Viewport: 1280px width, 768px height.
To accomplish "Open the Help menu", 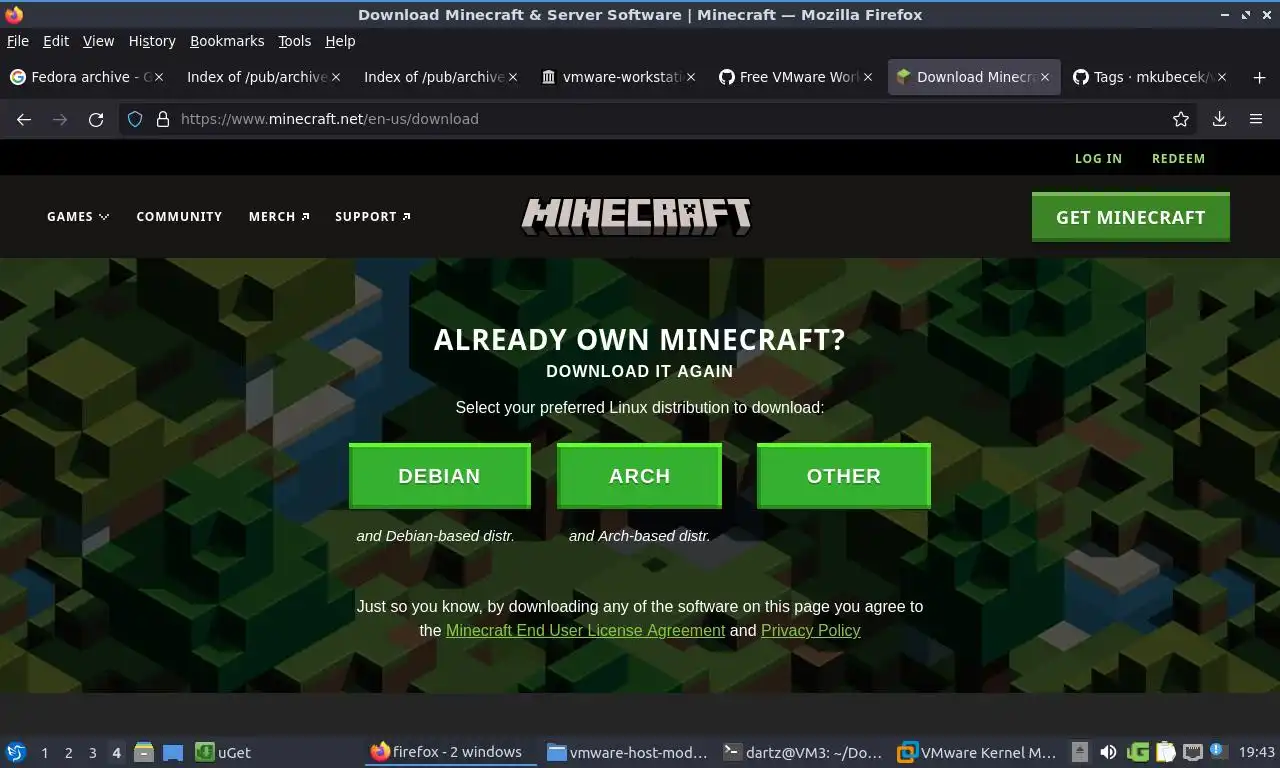I will [340, 41].
